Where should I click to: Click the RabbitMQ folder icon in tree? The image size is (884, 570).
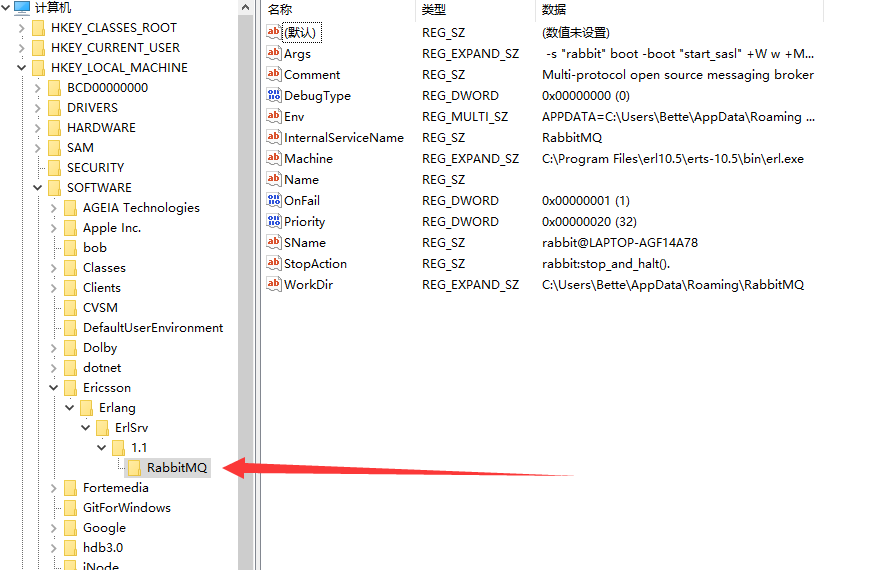click(134, 467)
